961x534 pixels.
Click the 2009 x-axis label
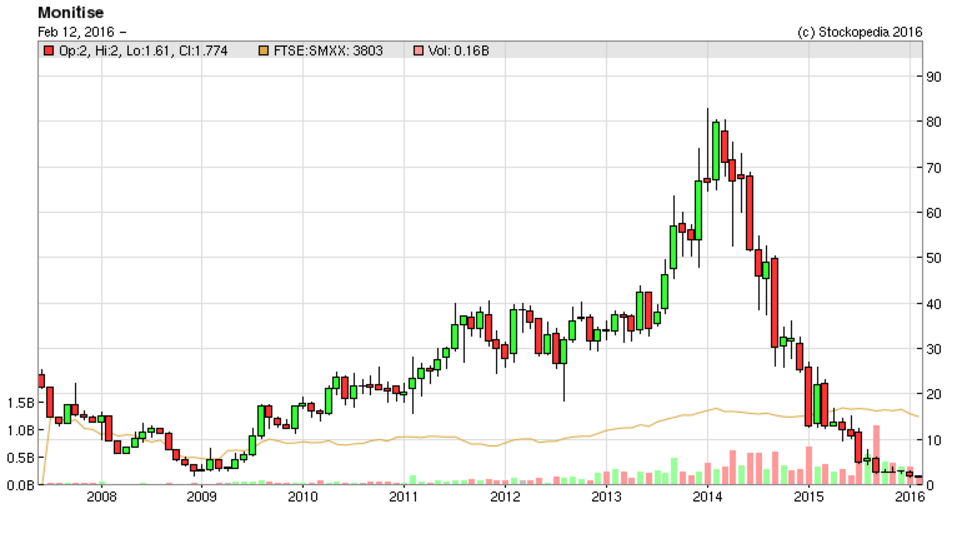pyautogui.click(x=202, y=496)
